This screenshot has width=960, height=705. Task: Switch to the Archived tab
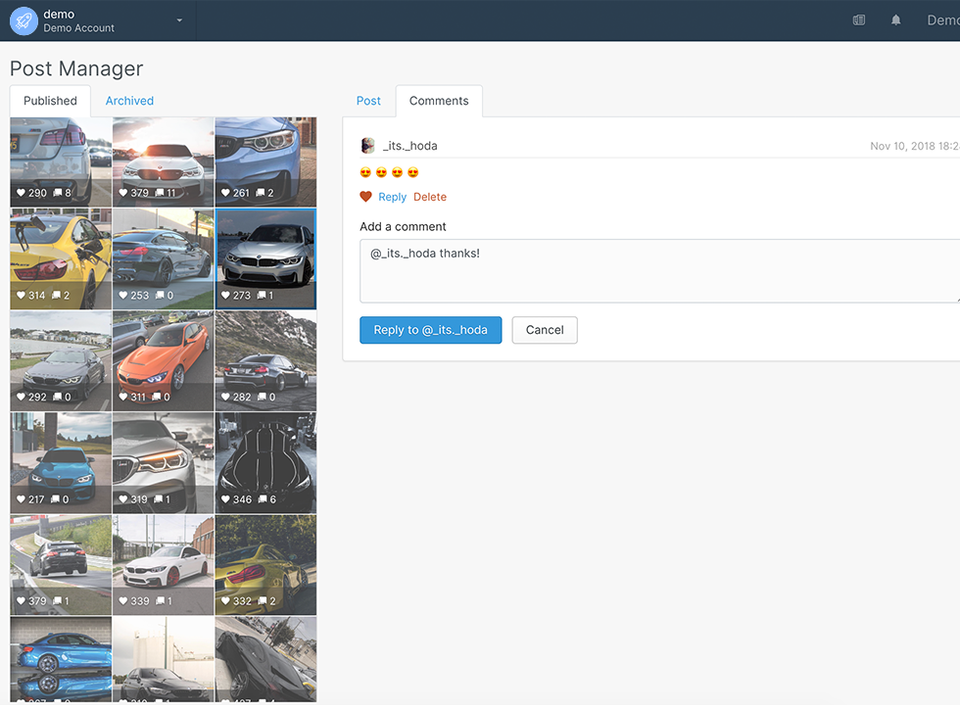129,101
